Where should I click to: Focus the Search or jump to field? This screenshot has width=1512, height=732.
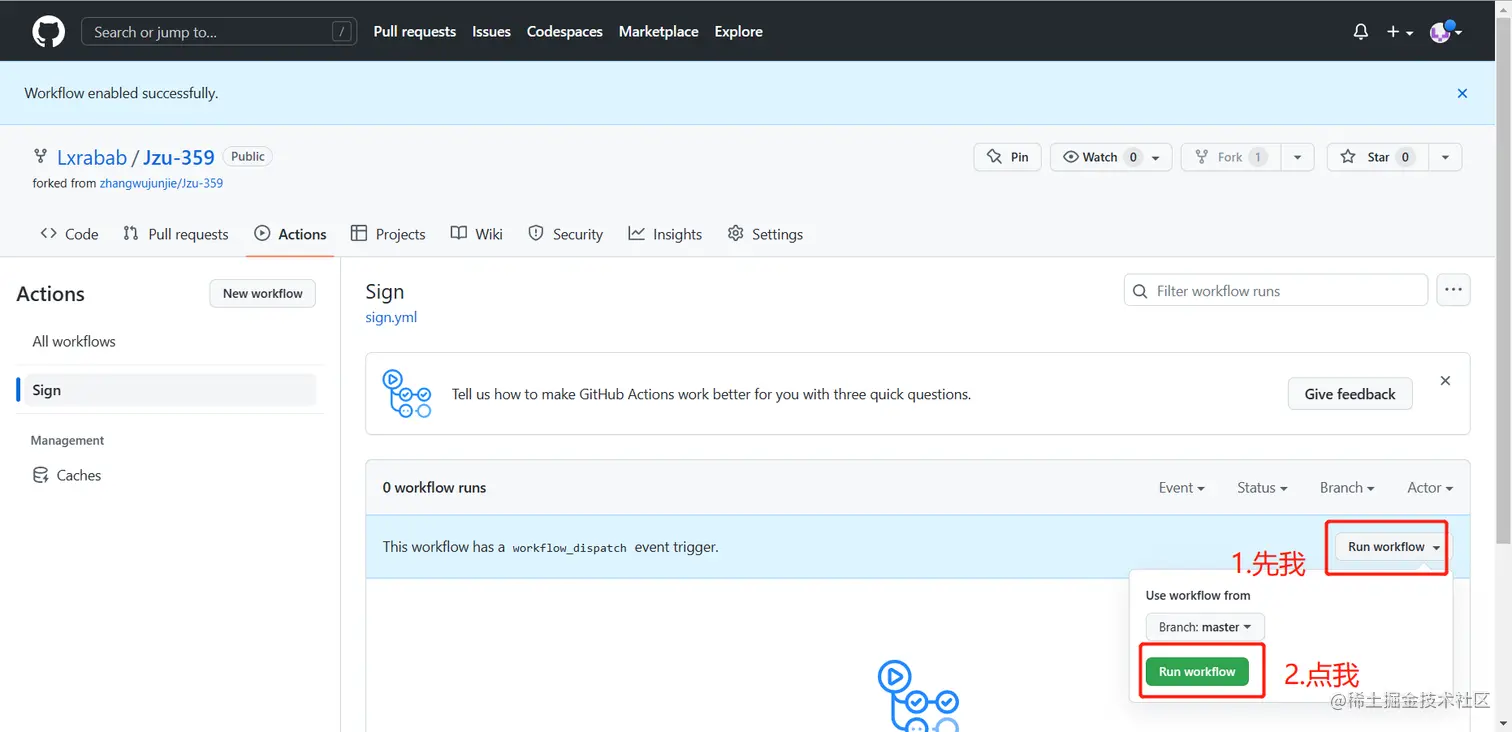[219, 32]
